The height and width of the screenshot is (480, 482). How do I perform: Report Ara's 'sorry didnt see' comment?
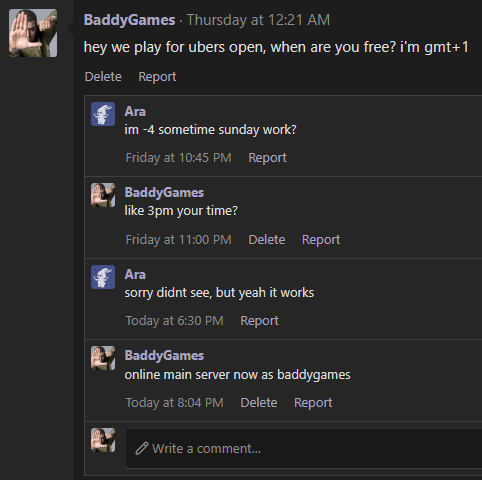259,321
